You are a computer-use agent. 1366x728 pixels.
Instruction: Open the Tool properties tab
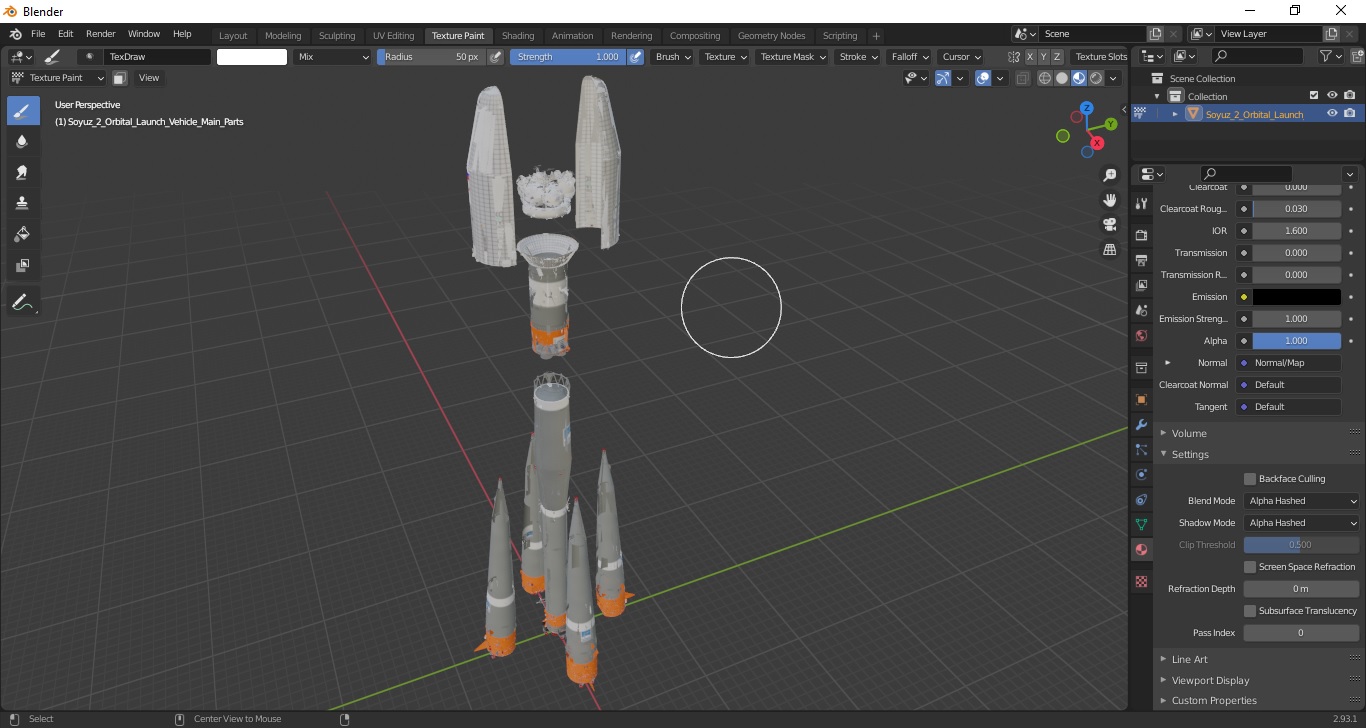1141,203
